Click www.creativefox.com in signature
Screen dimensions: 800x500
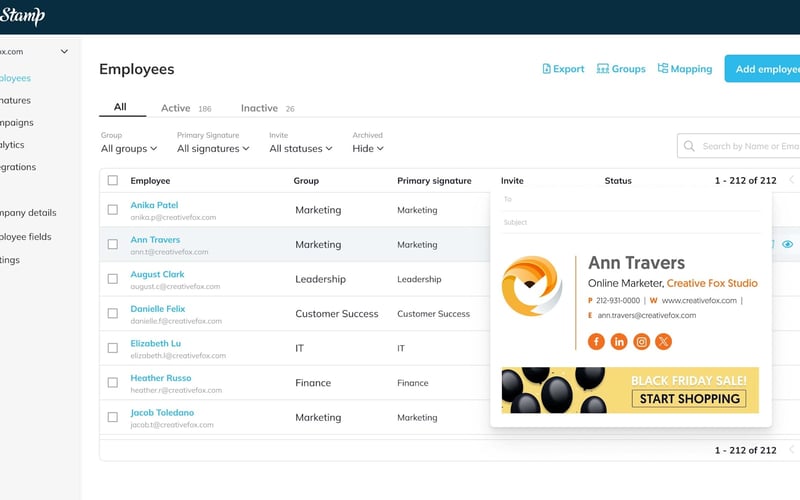point(699,301)
